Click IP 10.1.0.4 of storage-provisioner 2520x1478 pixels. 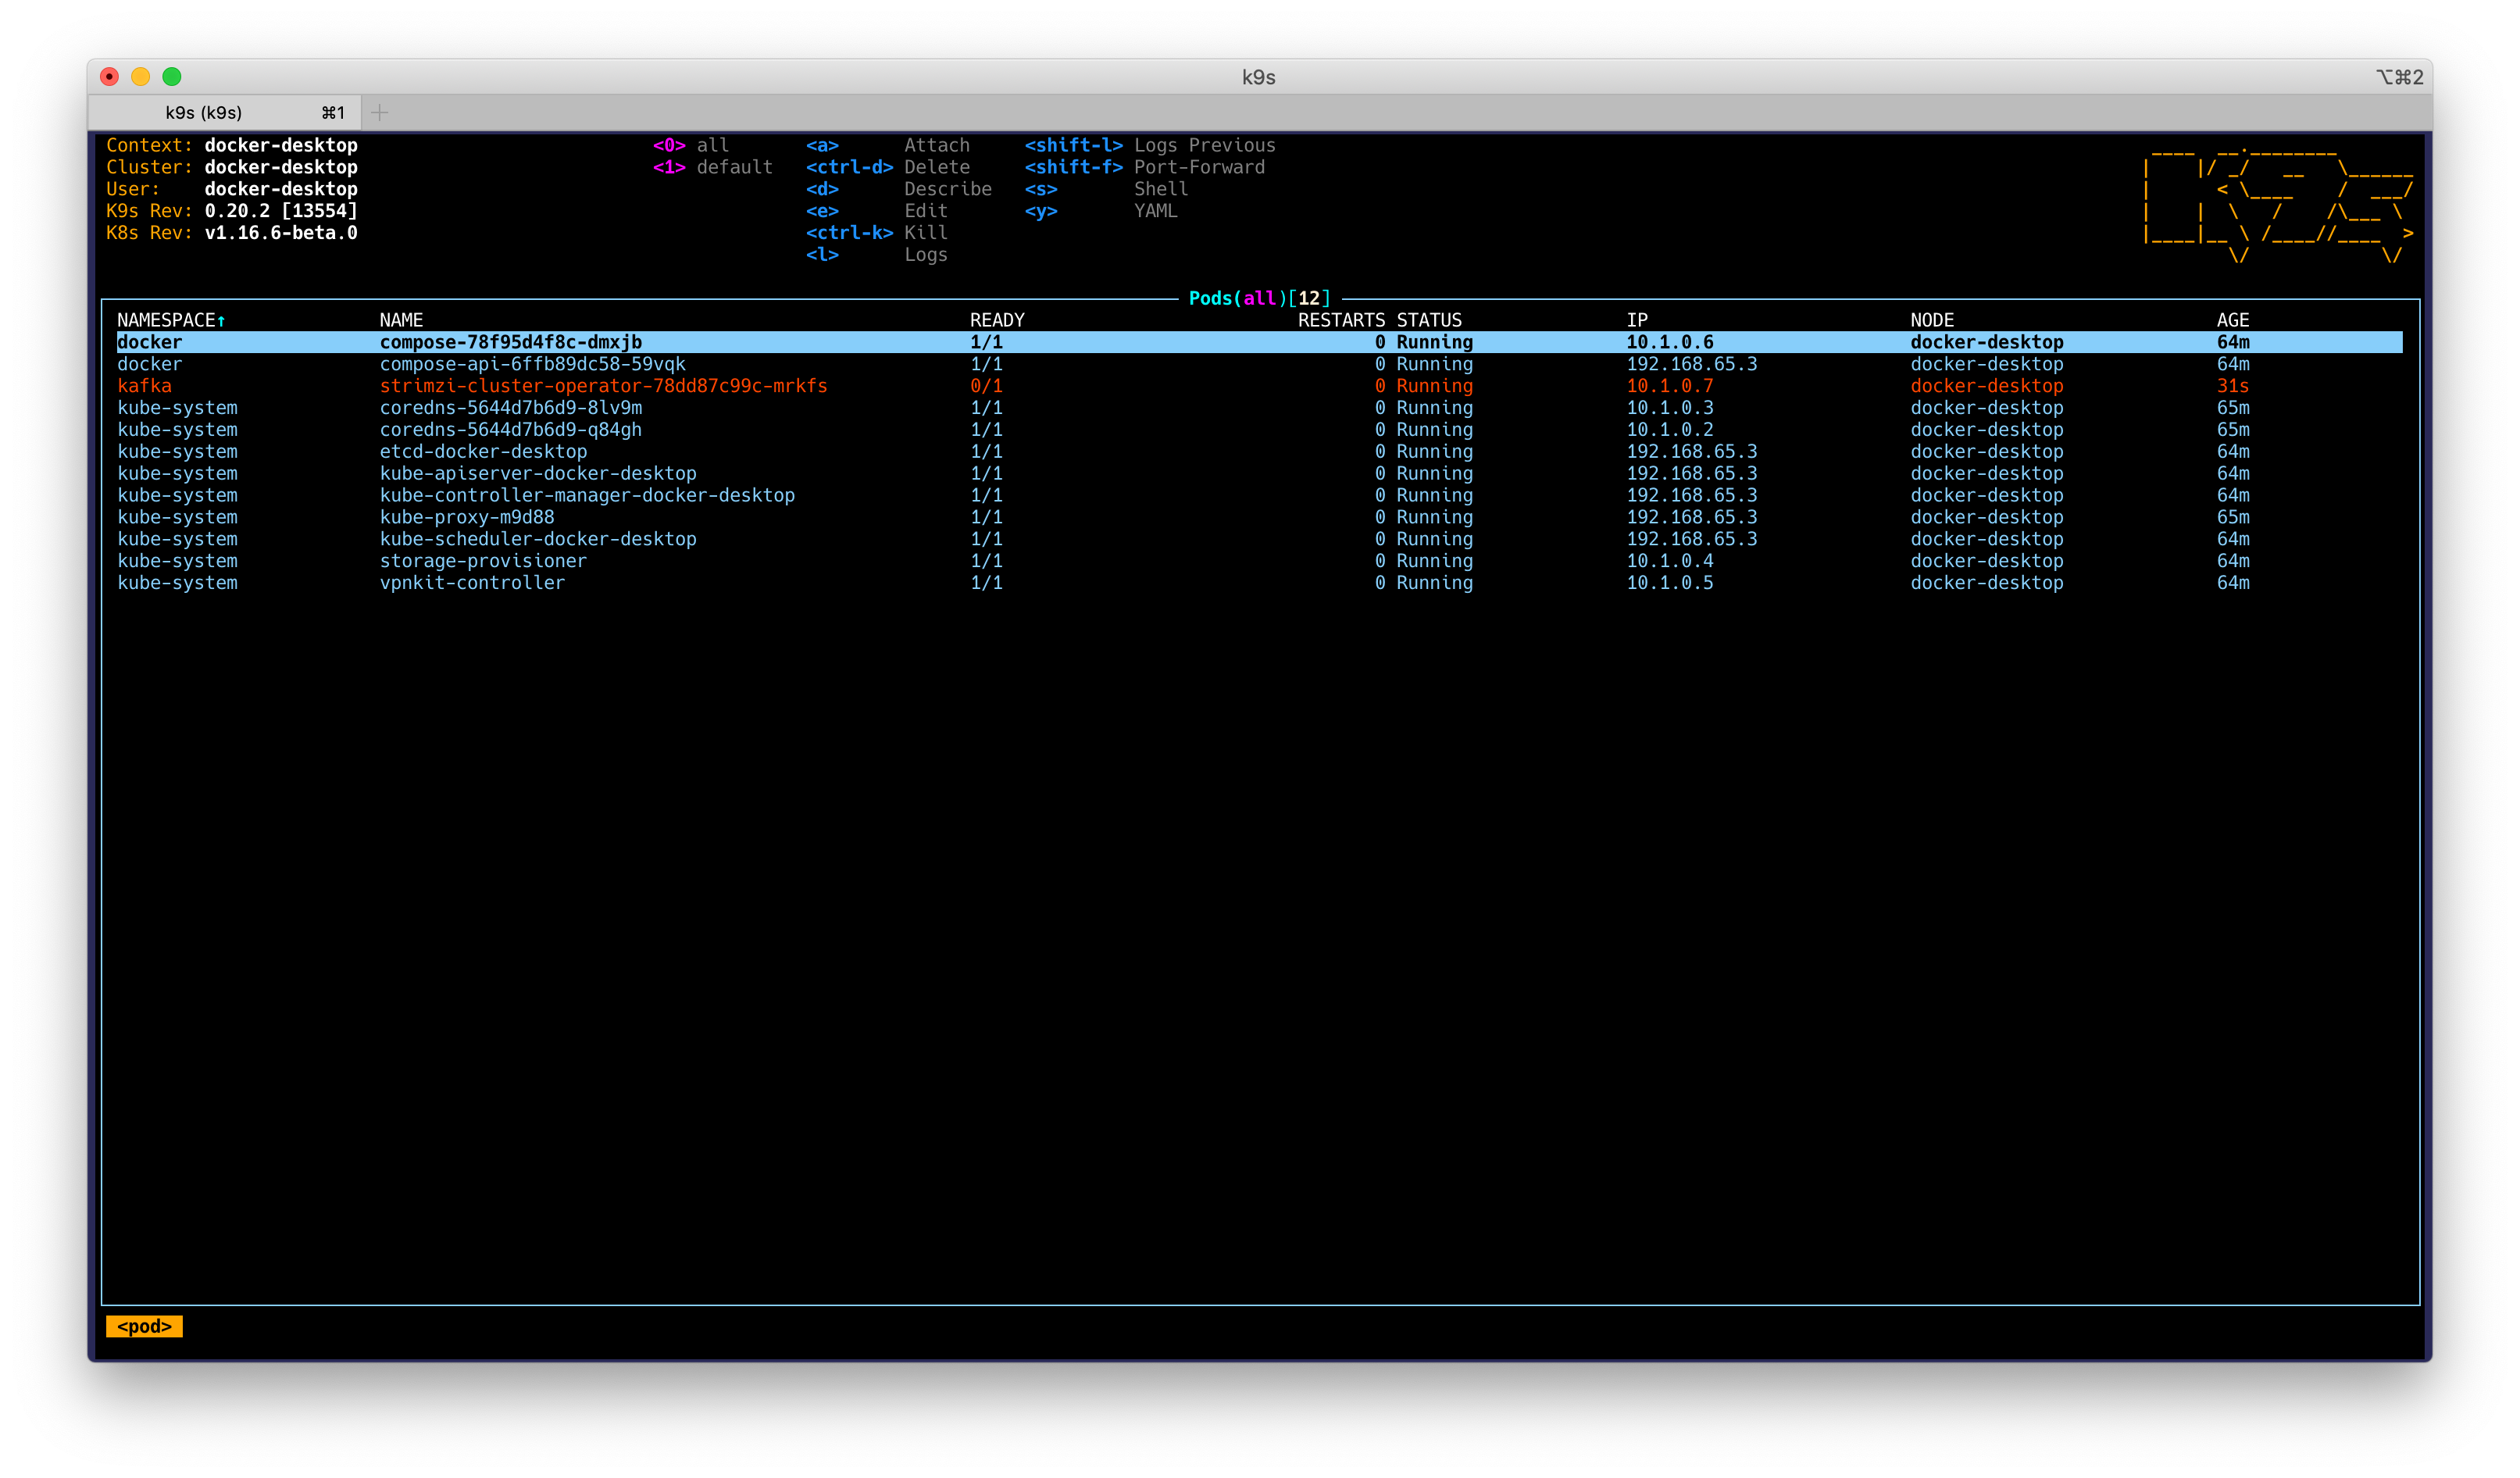(1669, 561)
